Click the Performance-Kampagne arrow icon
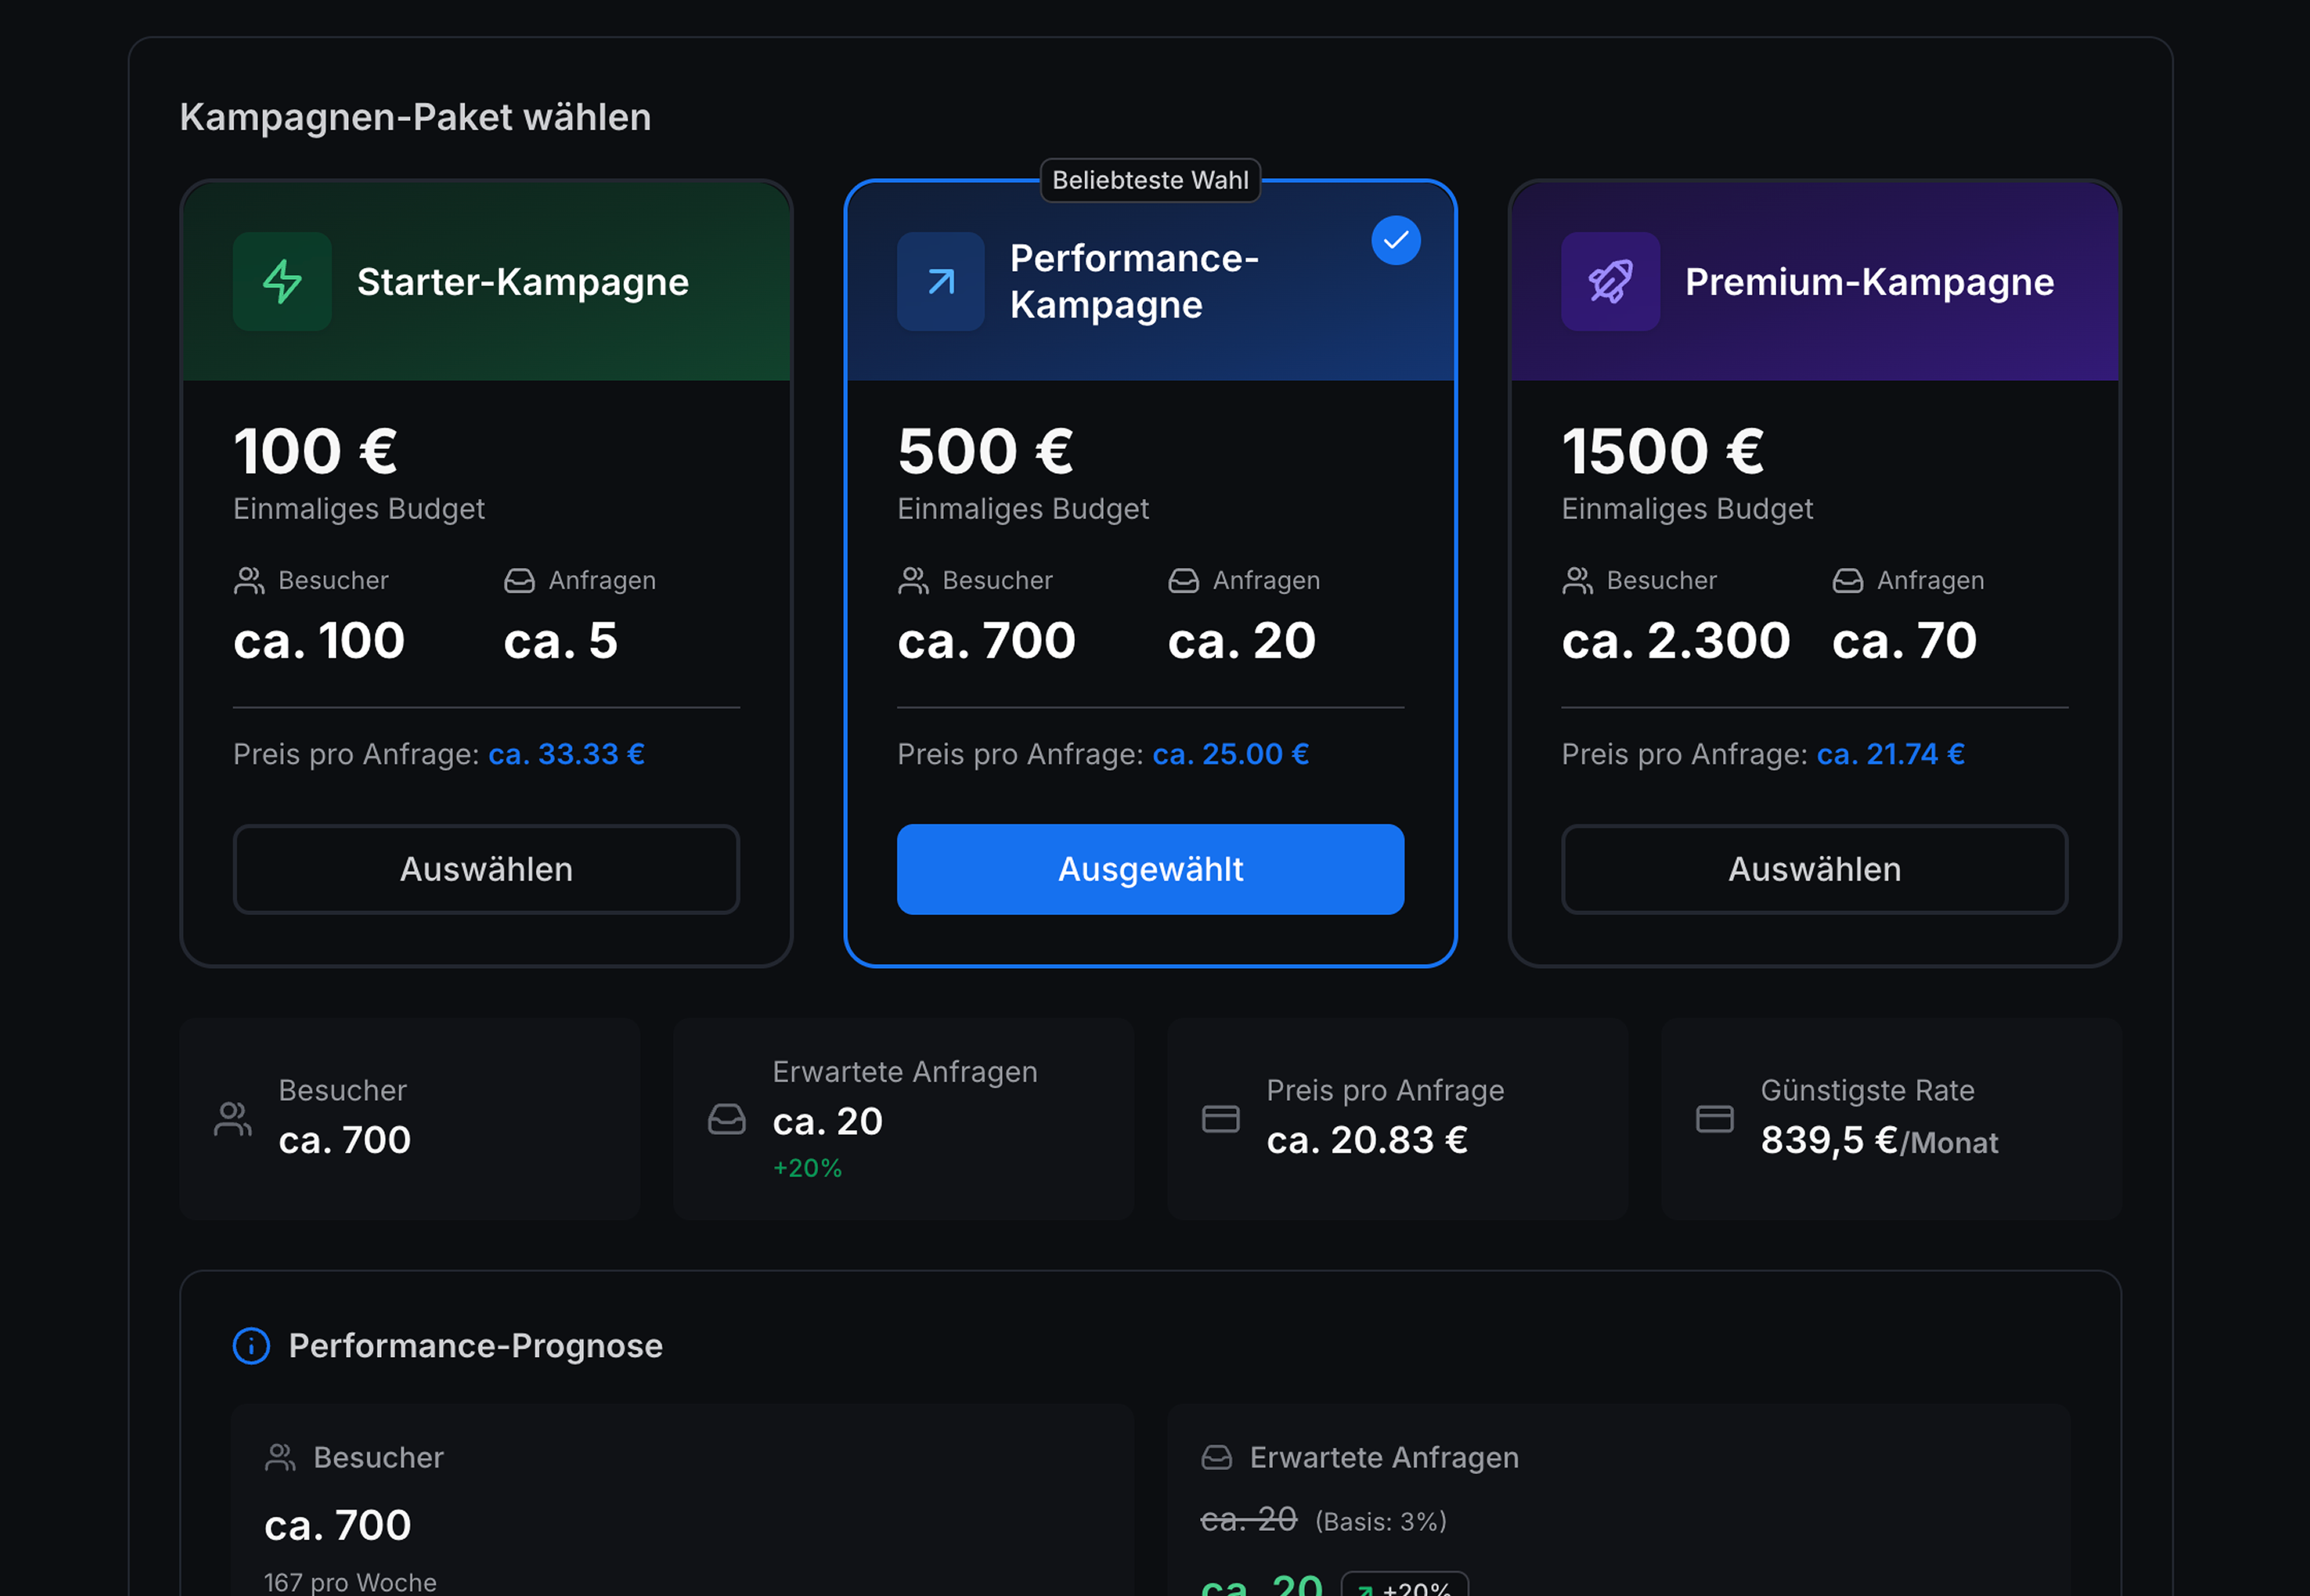 (940, 281)
